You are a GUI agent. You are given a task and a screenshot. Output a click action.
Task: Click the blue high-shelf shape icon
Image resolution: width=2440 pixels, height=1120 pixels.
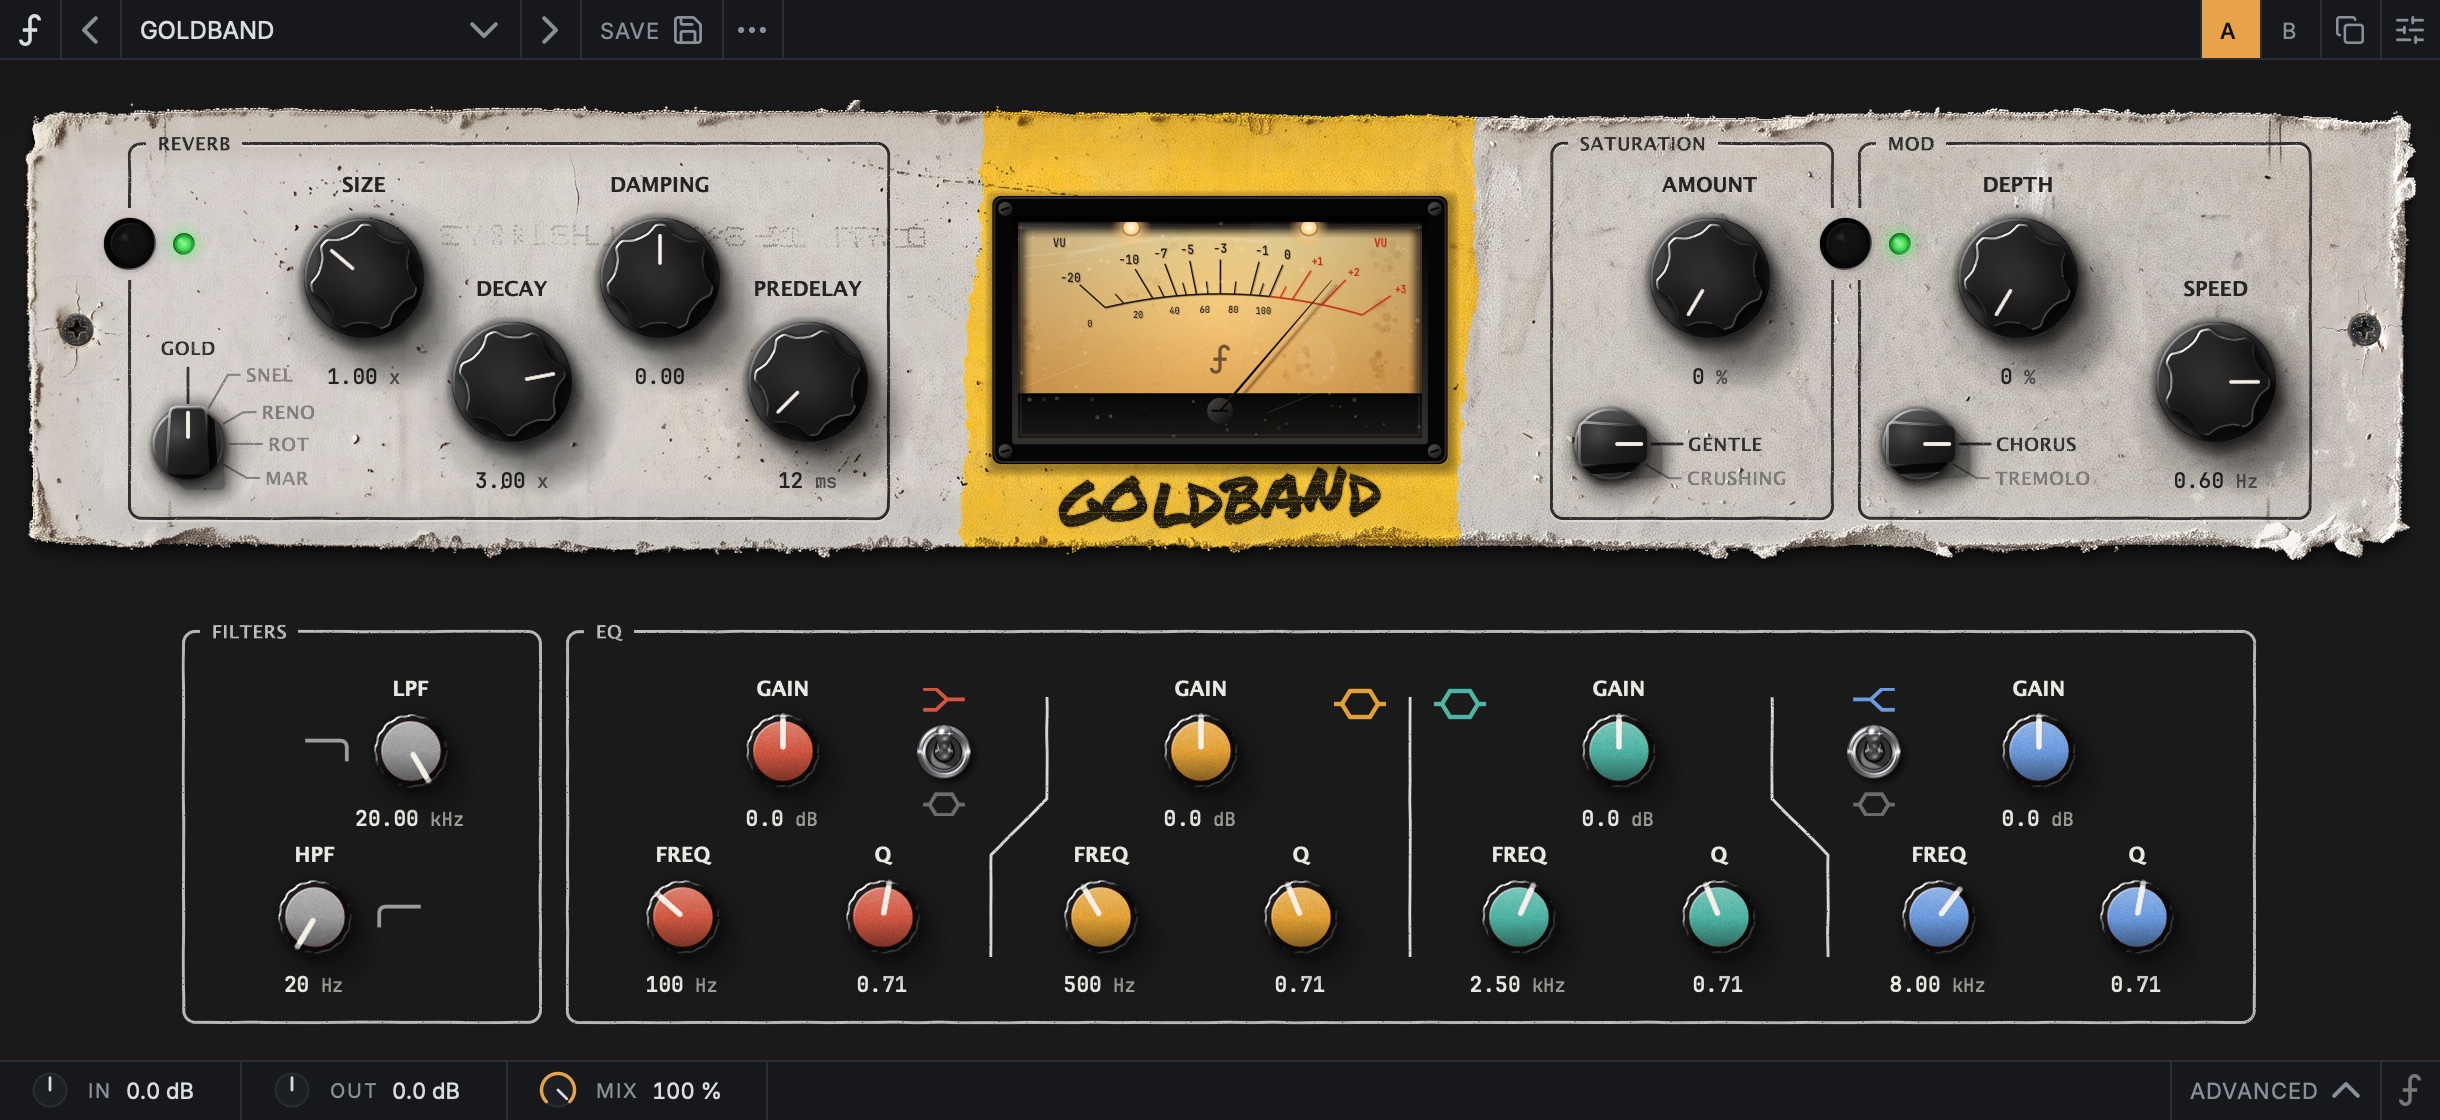click(x=1873, y=699)
